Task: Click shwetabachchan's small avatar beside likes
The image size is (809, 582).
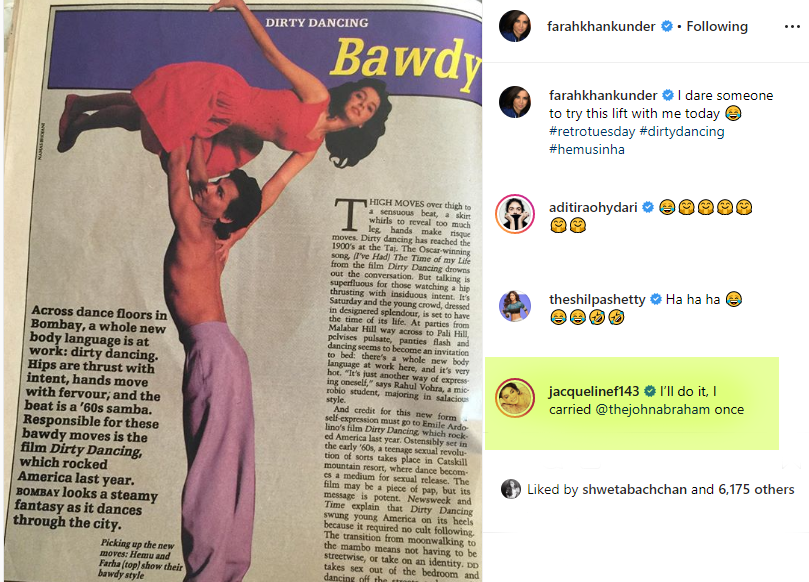Action: pos(511,489)
